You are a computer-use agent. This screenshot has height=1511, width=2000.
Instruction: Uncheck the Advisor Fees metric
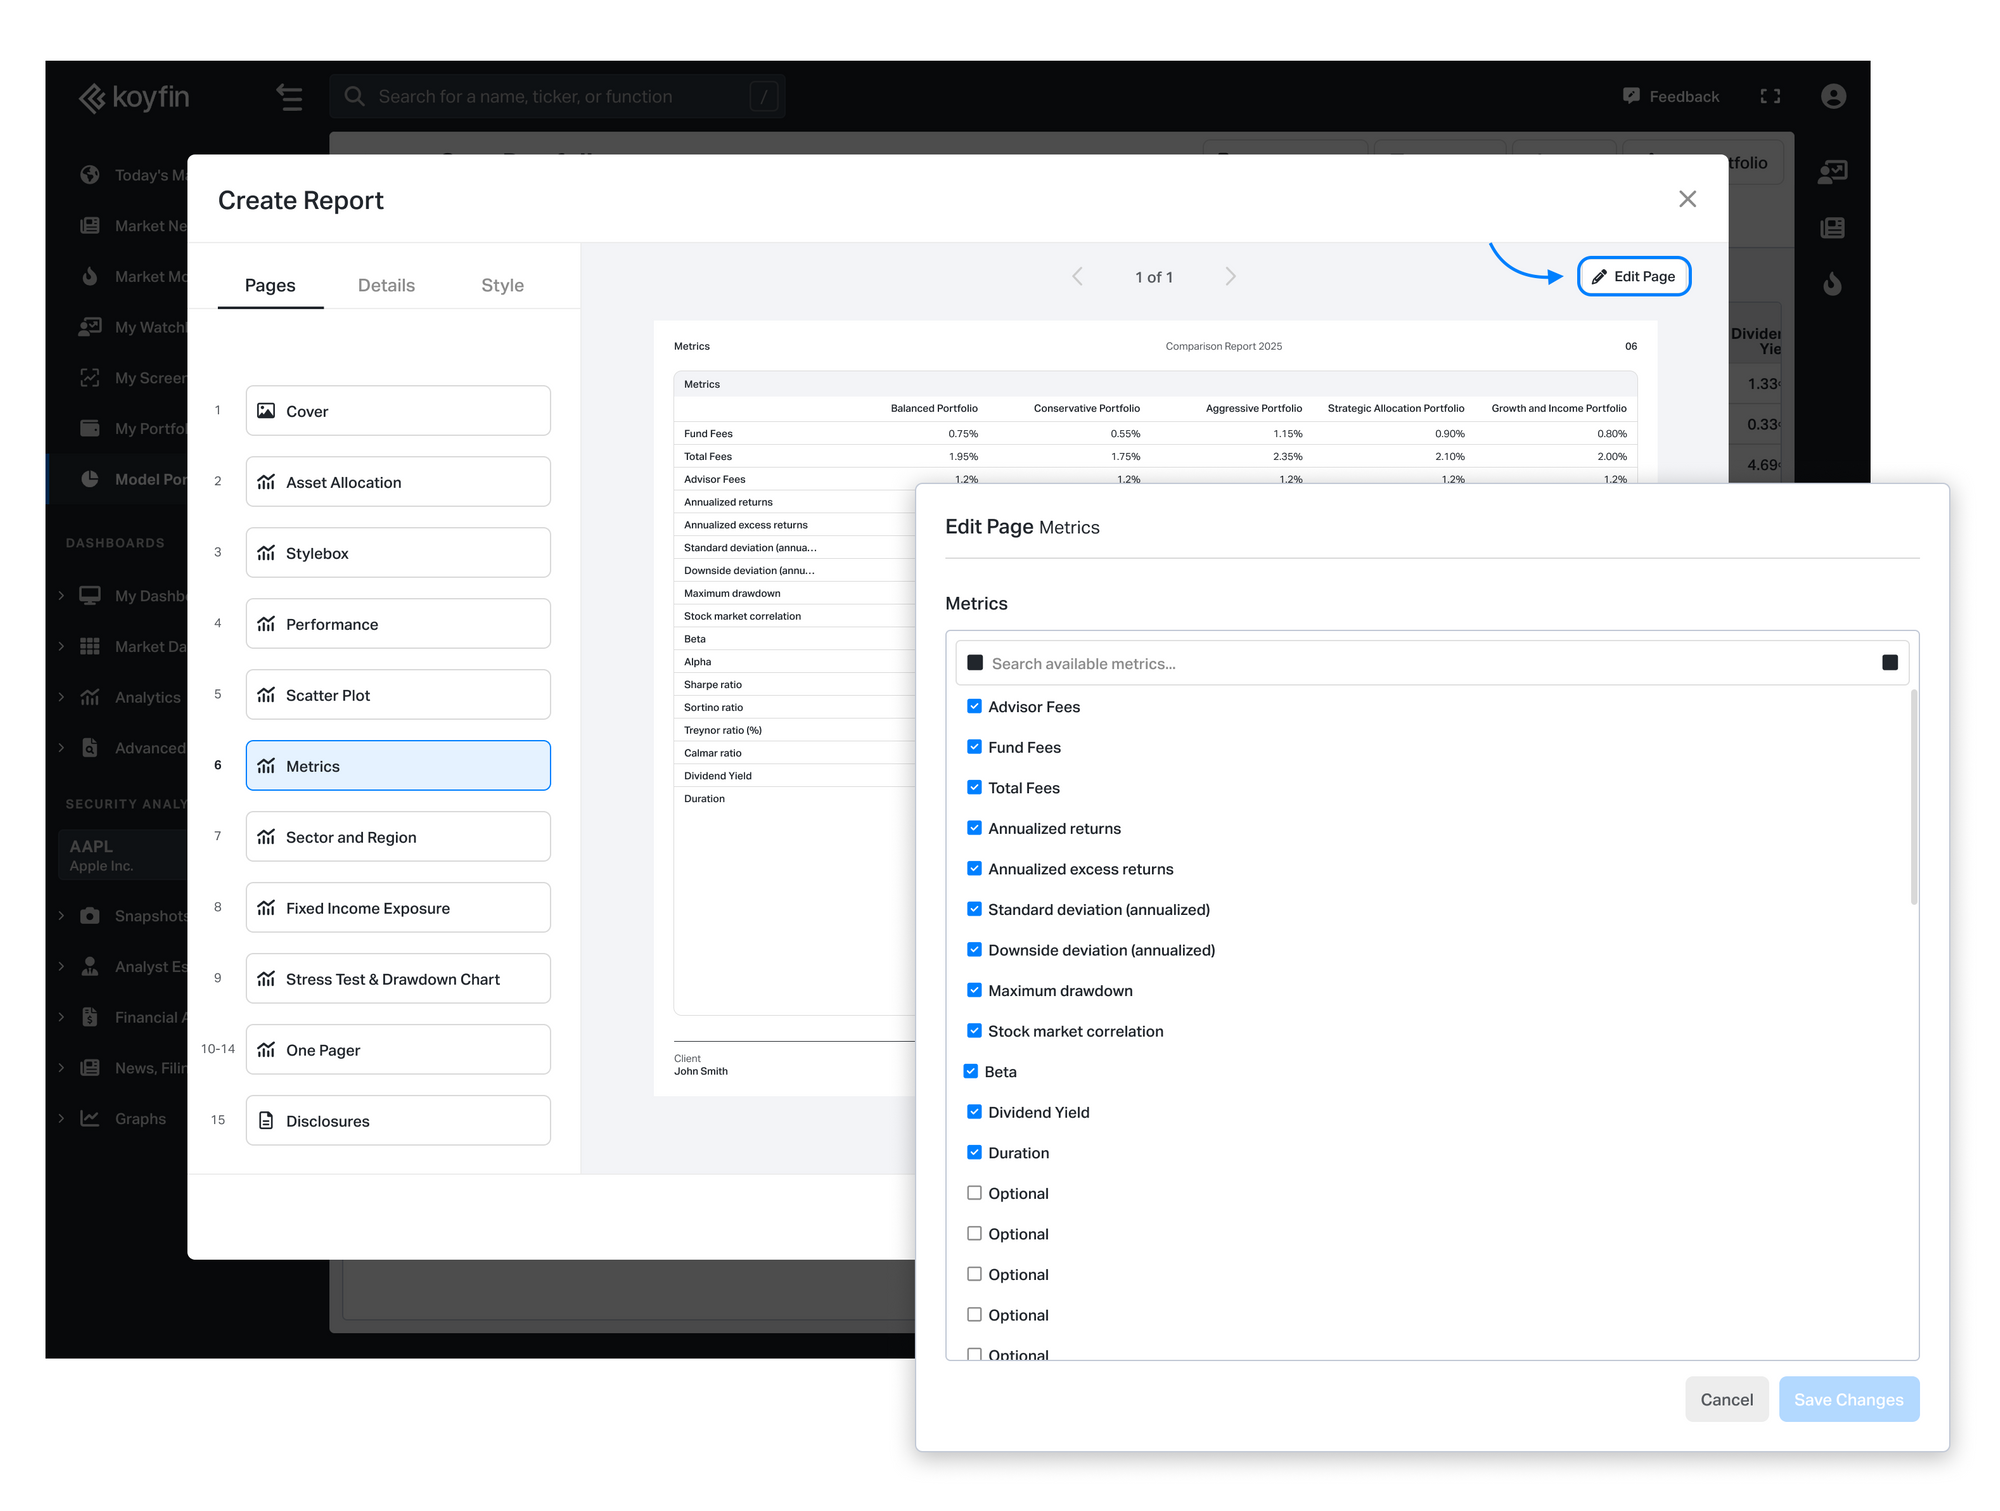(x=974, y=706)
